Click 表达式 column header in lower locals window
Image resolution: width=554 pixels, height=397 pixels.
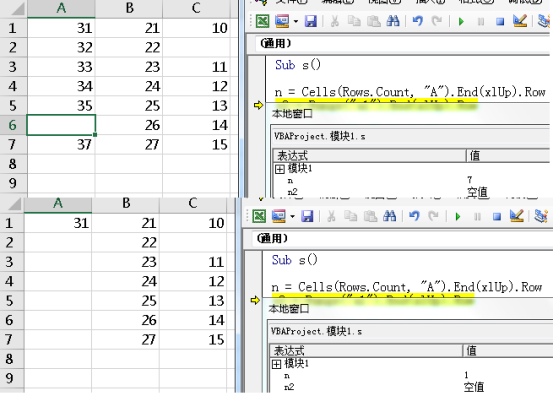click(366, 350)
